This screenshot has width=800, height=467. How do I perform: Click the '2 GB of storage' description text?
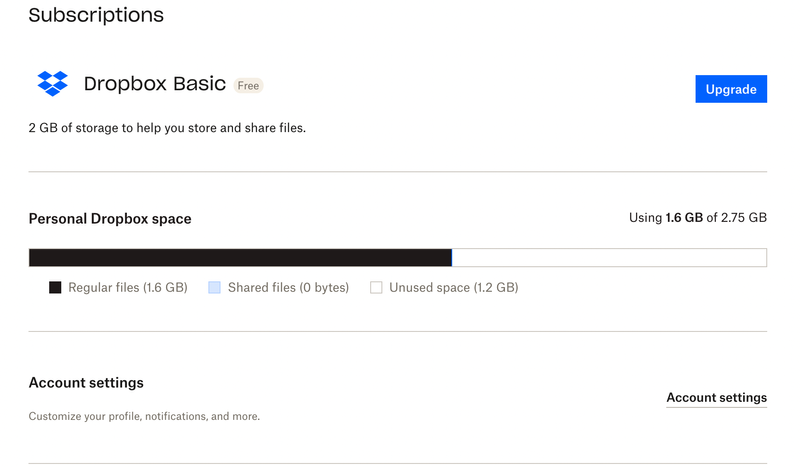click(x=167, y=128)
